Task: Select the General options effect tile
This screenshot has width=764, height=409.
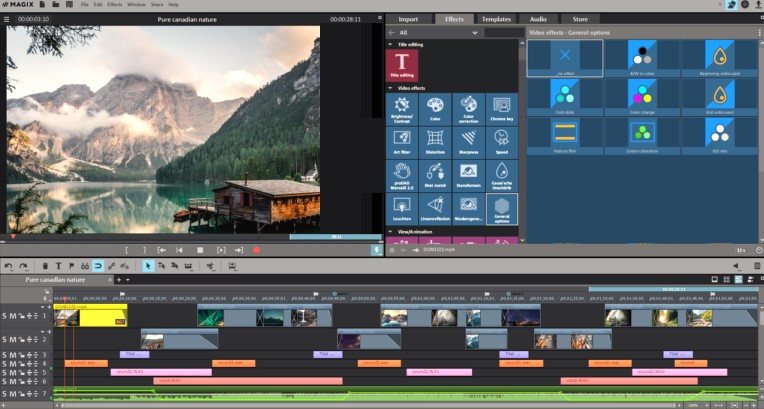Action: tap(502, 209)
